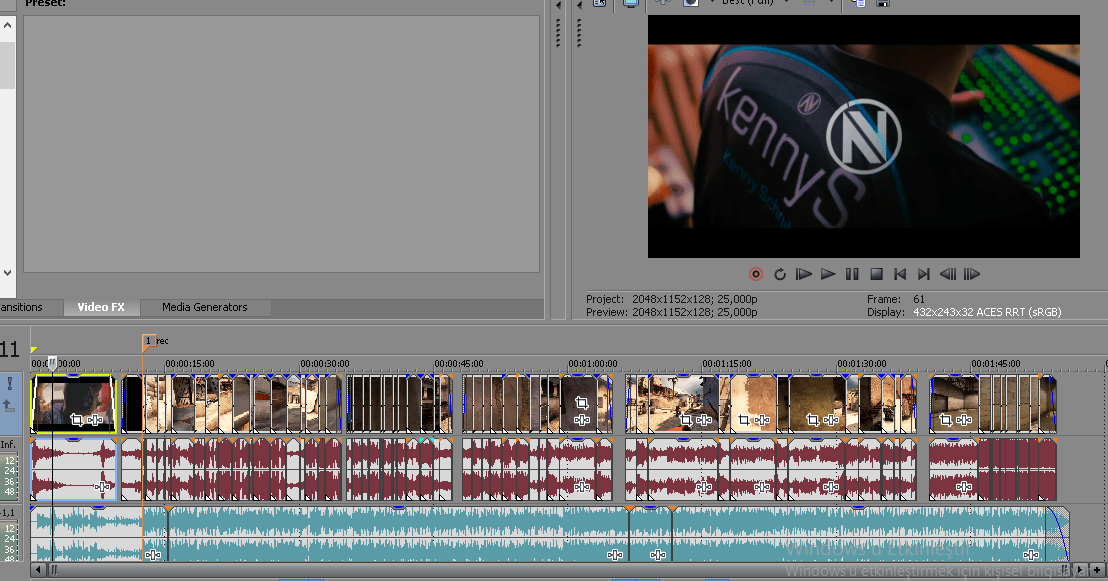Click the yellow loop region start marker
This screenshot has width=1108, height=581.
click(33, 350)
